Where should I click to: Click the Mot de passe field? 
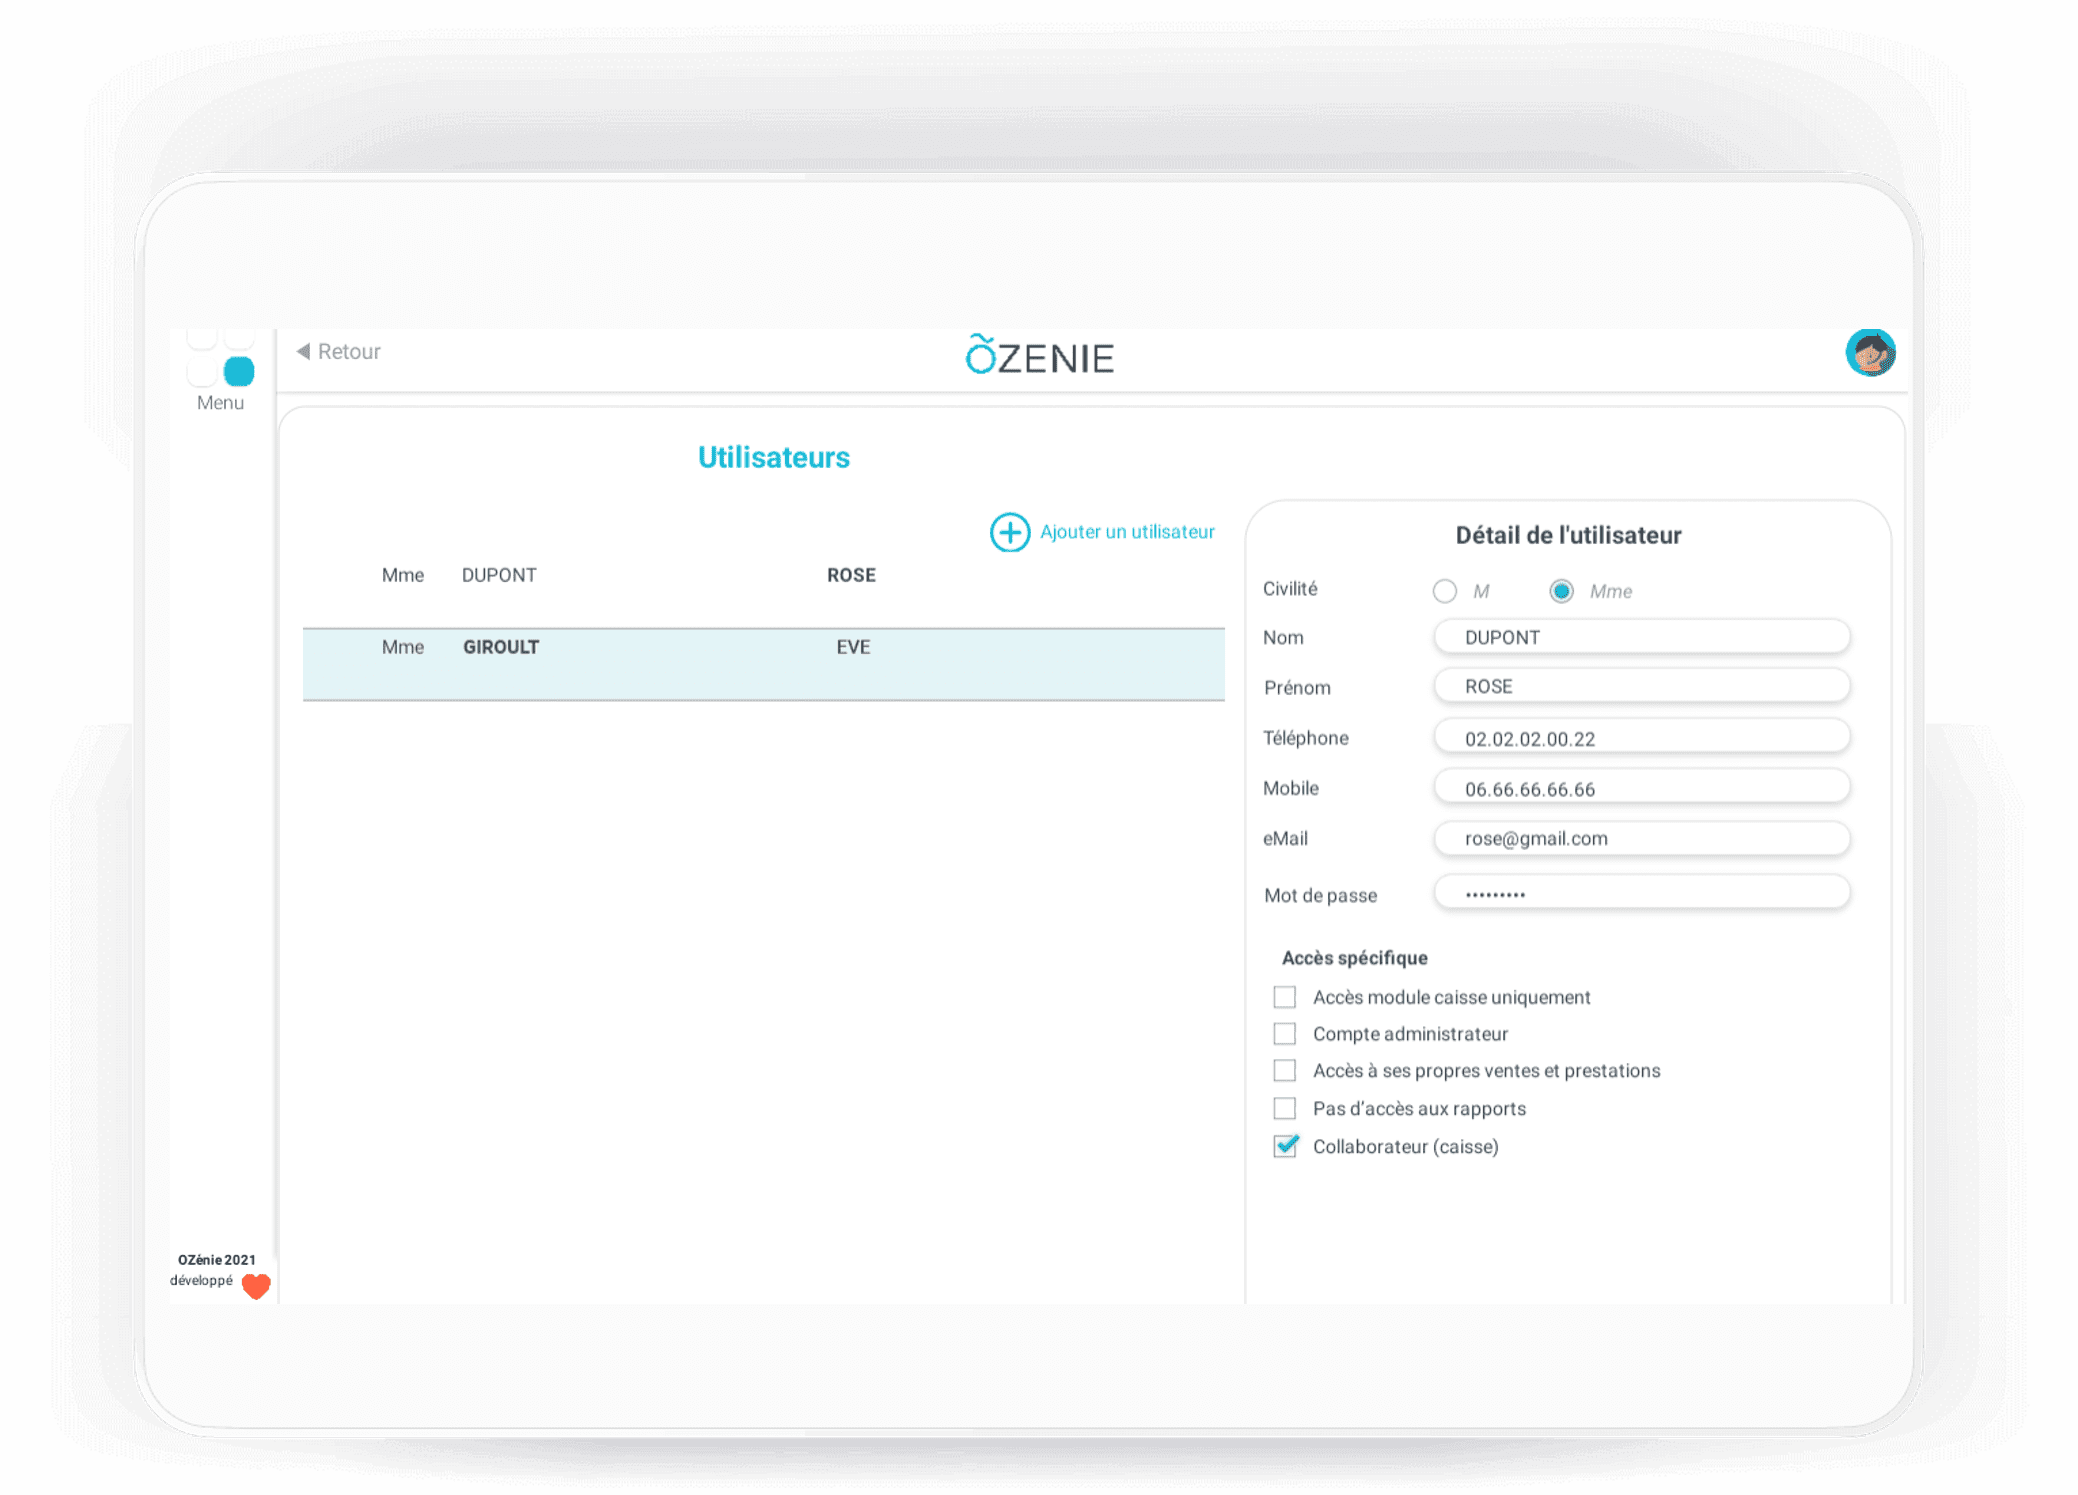pos(1642,893)
